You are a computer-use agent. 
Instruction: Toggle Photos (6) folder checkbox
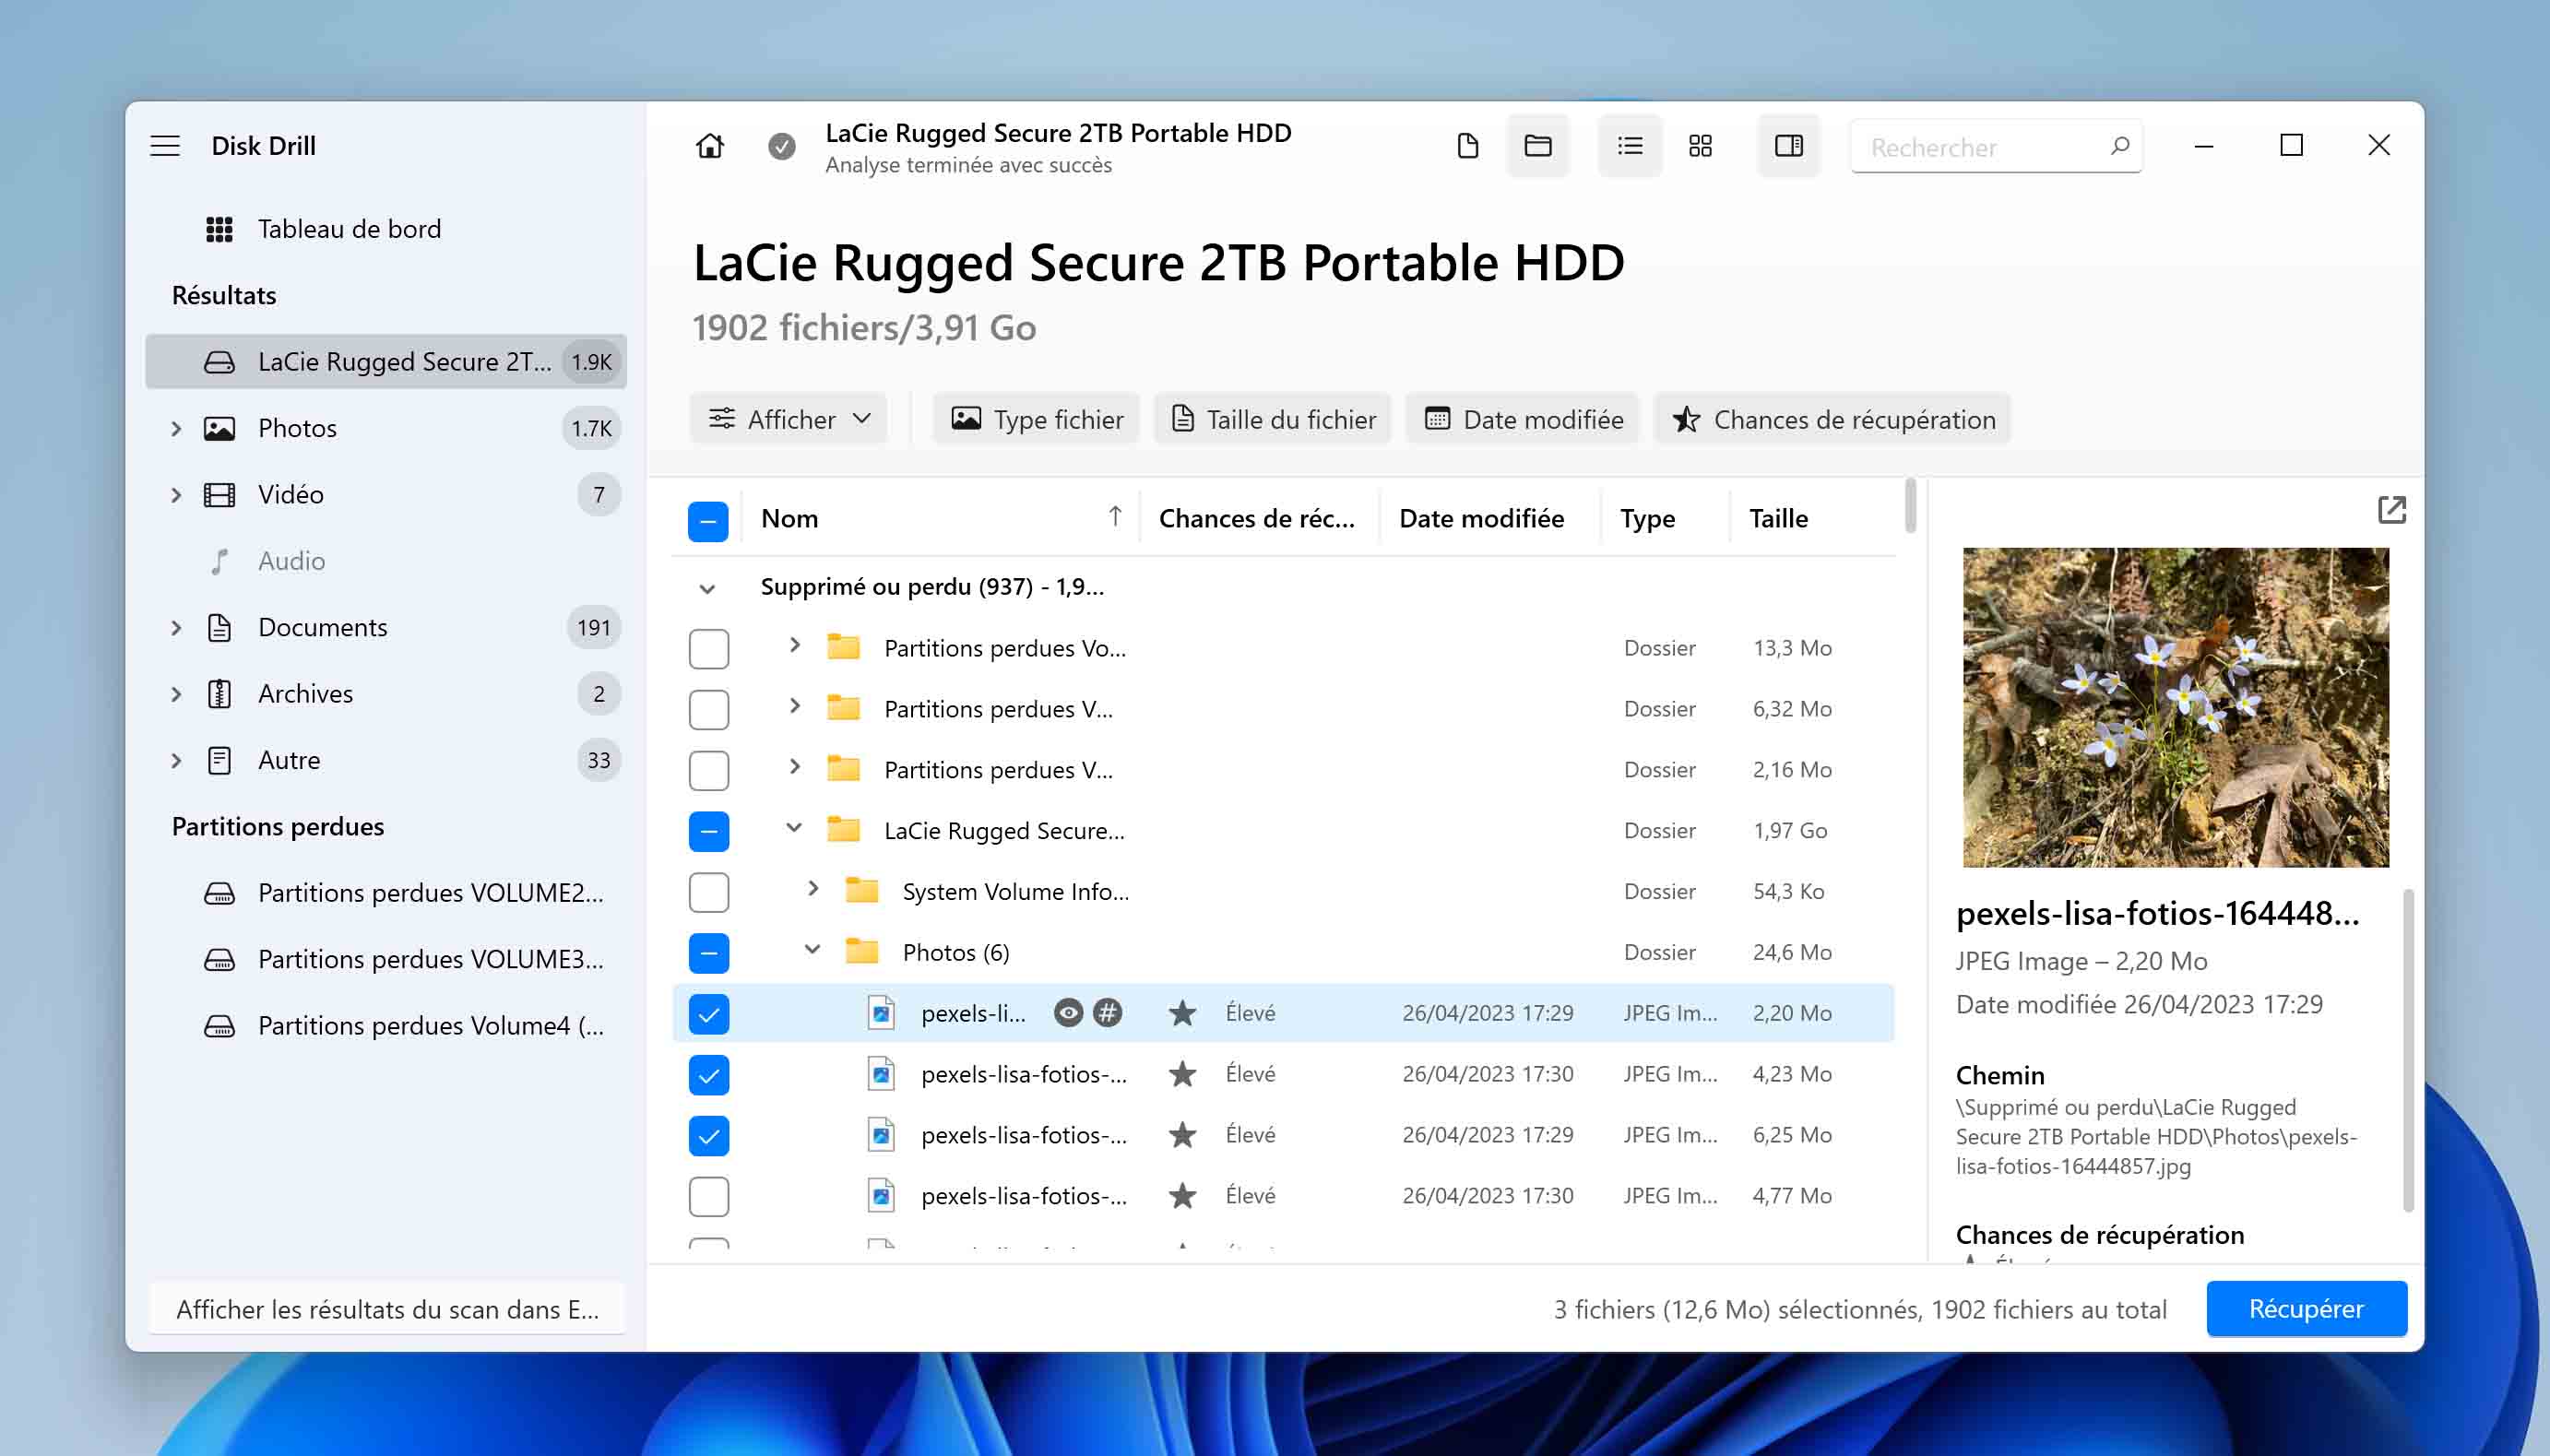pyautogui.click(x=708, y=953)
